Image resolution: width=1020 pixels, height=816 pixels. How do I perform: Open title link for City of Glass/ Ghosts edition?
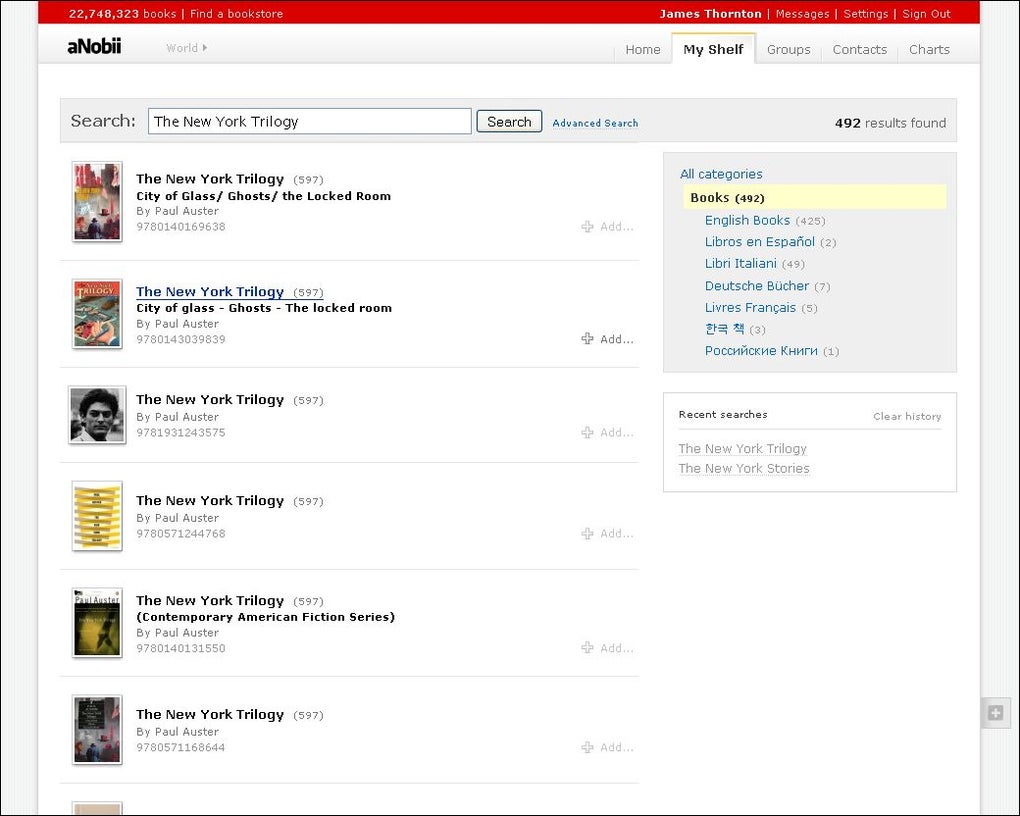click(210, 179)
